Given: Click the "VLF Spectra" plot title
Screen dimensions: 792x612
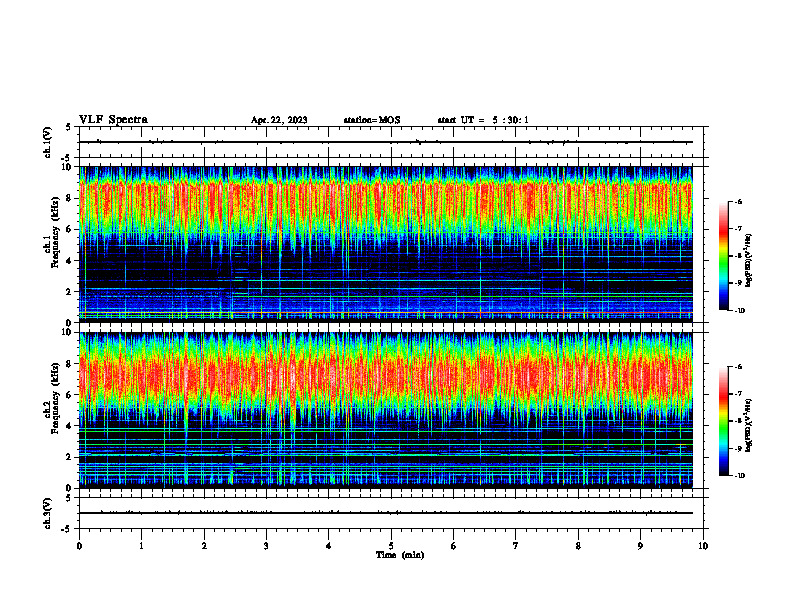Looking at the screenshot, I should [113, 120].
